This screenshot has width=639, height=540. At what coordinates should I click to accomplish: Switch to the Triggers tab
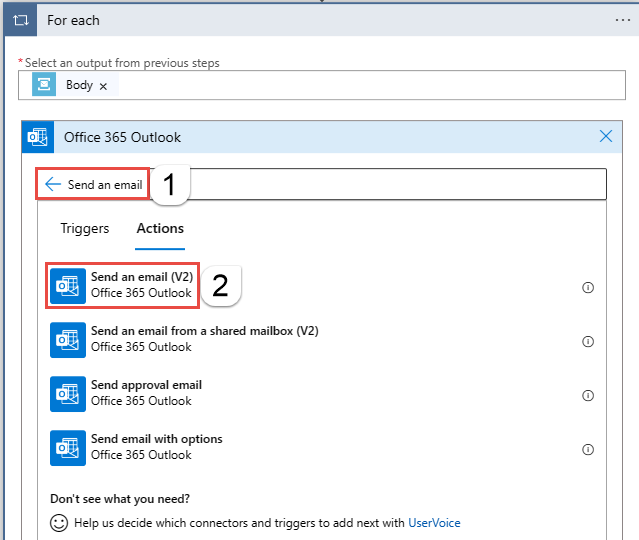(x=85, y=228)
